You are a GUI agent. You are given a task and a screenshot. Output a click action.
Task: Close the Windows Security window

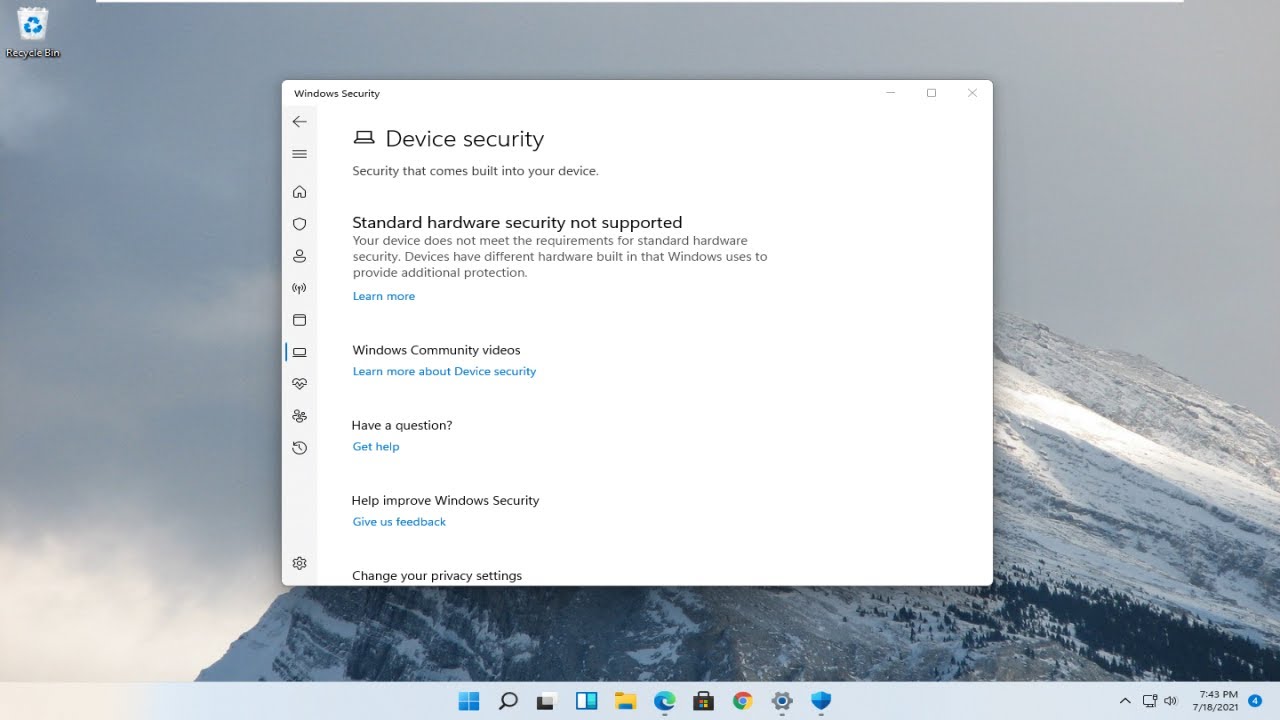click(972, 93)
